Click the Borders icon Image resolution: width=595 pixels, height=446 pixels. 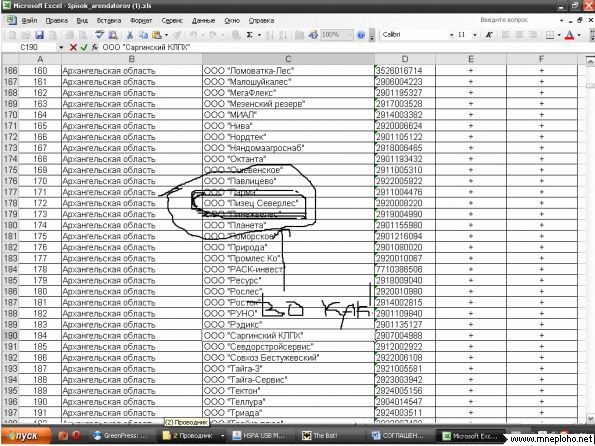[x=549, y=35]
